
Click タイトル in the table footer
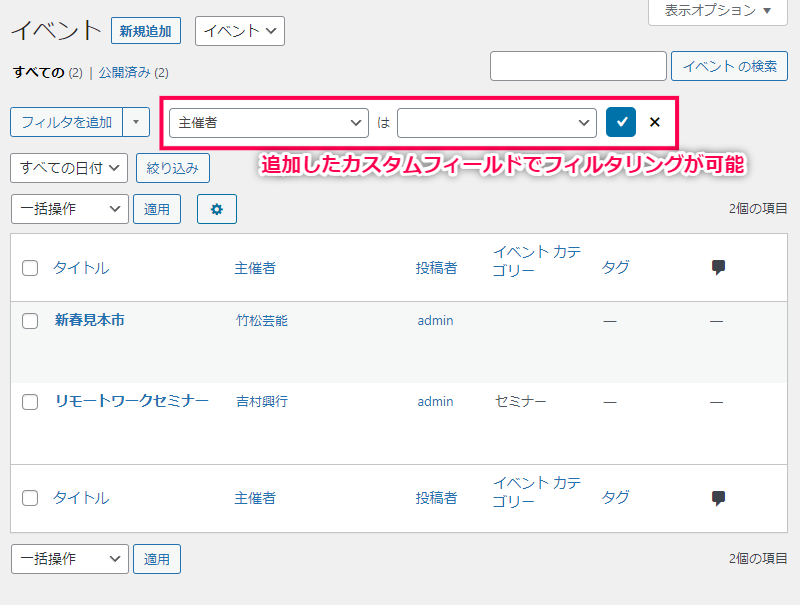pyautogui.click(x=81, y=498)
